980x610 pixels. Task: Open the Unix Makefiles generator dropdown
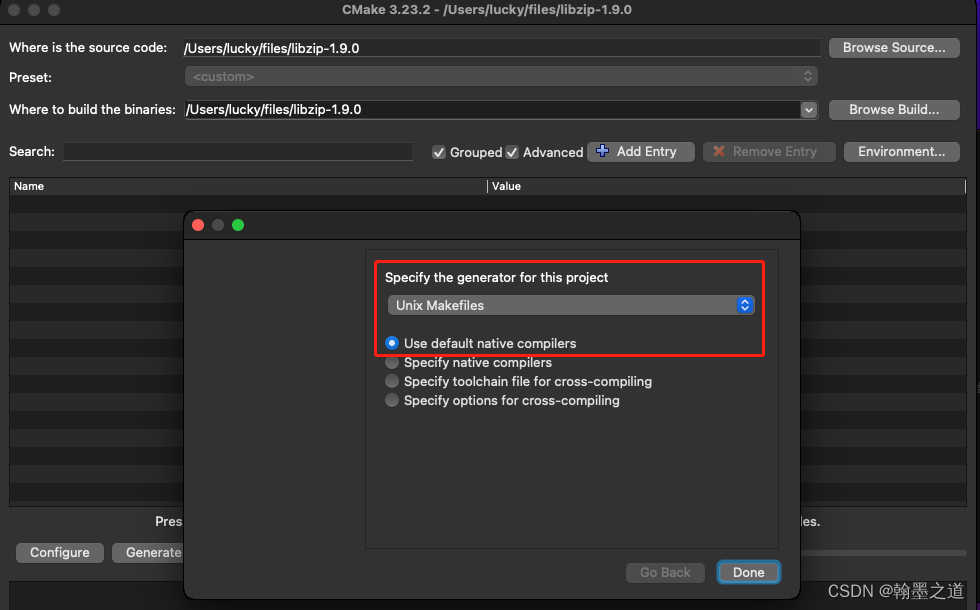571,305
